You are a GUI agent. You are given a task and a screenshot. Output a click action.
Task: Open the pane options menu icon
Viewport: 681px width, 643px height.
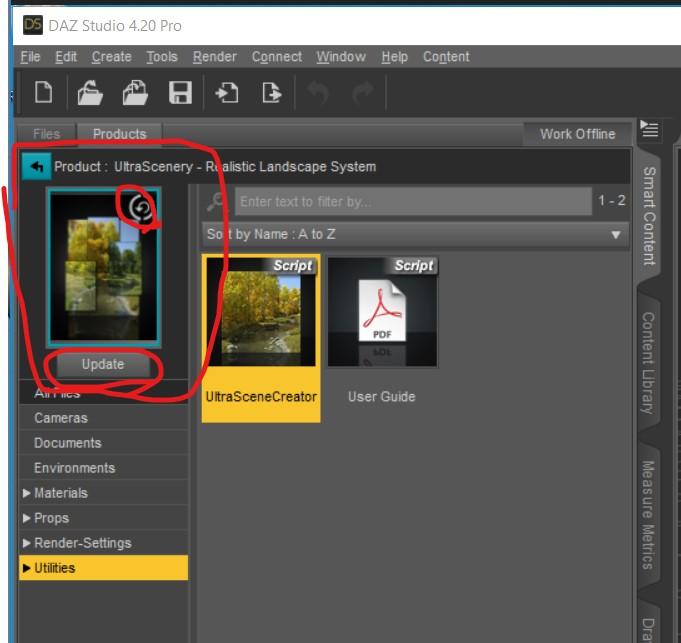click(649, 129)
